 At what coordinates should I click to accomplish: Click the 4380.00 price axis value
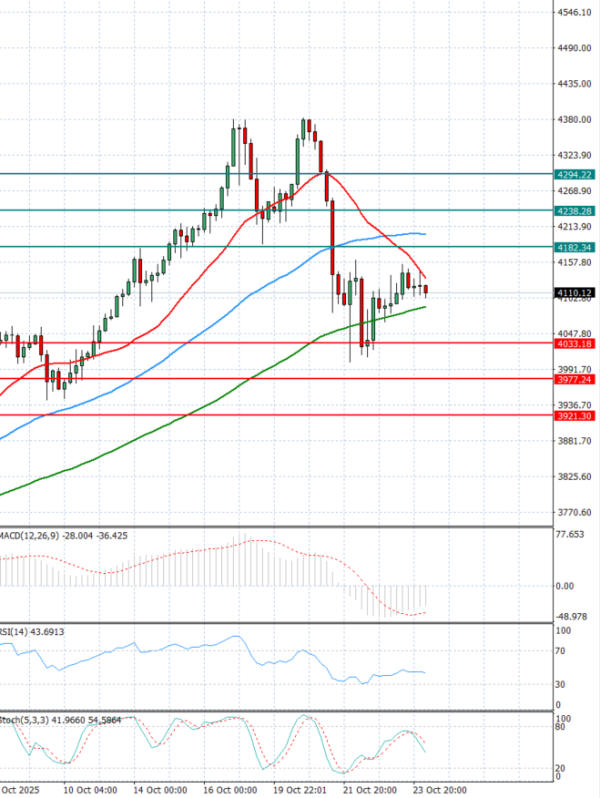click(574, 120)
